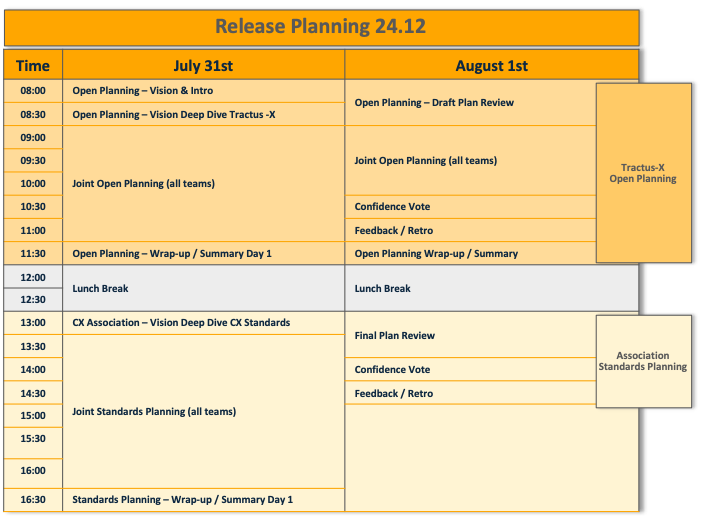701x518 pixels.
Task: Select the Final Plan Review session
Action: (x=470, y=335)
